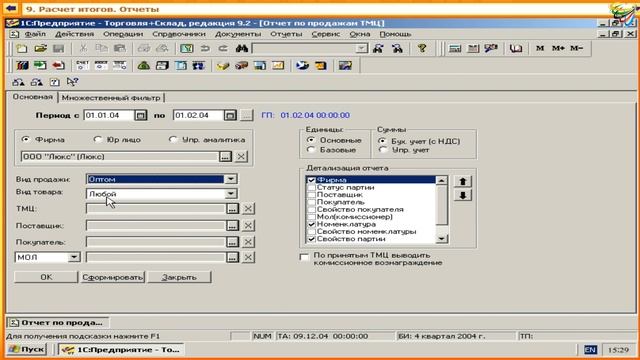Open calendar picker for start date 01.01.04
Image resolution: width=640 pixels, height=360 pixels.
(140, 116)
